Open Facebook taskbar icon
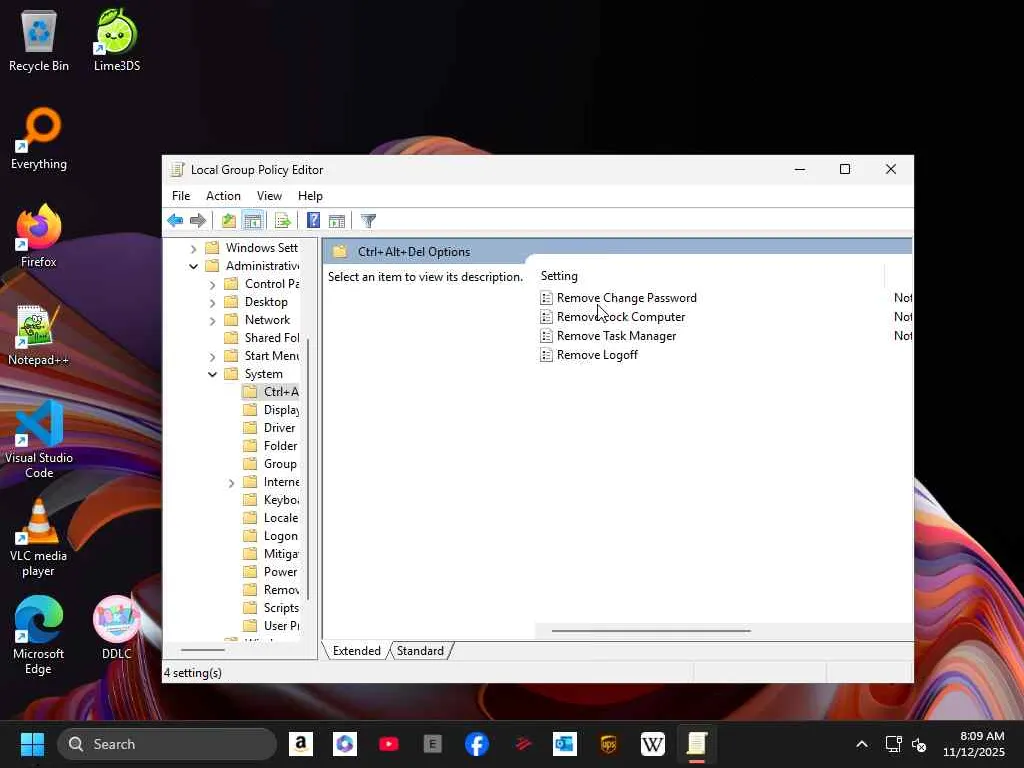The image size is (1024, 768). click(x=477, y=744)
